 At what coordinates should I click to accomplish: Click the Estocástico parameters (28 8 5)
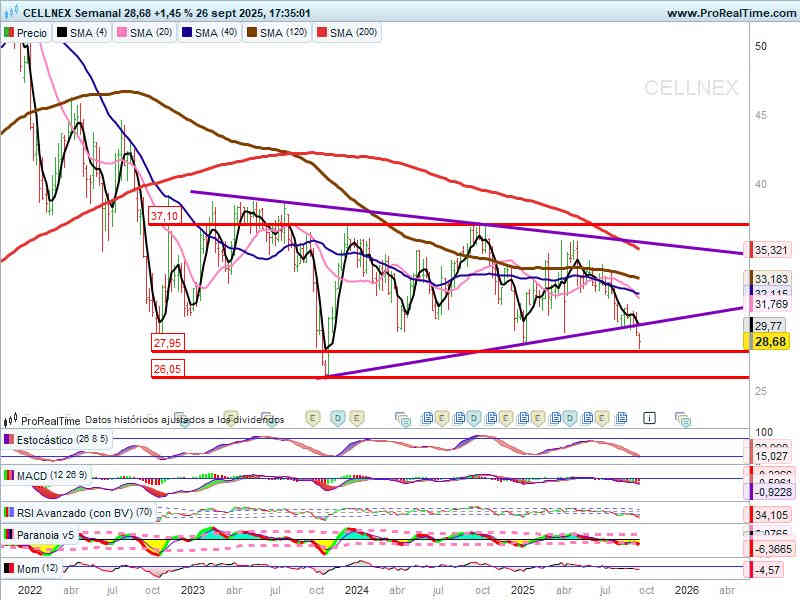click(92, 438)
